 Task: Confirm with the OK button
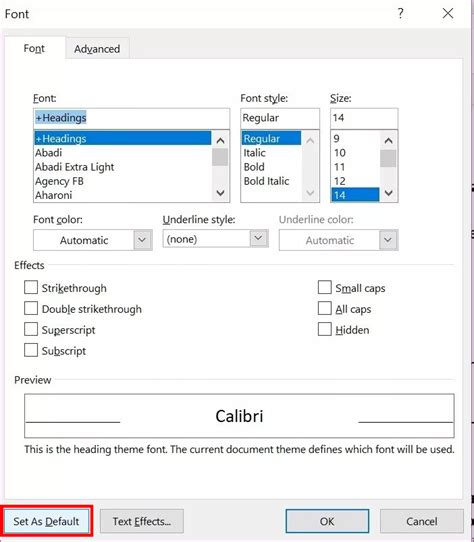[x=327, y=521]
